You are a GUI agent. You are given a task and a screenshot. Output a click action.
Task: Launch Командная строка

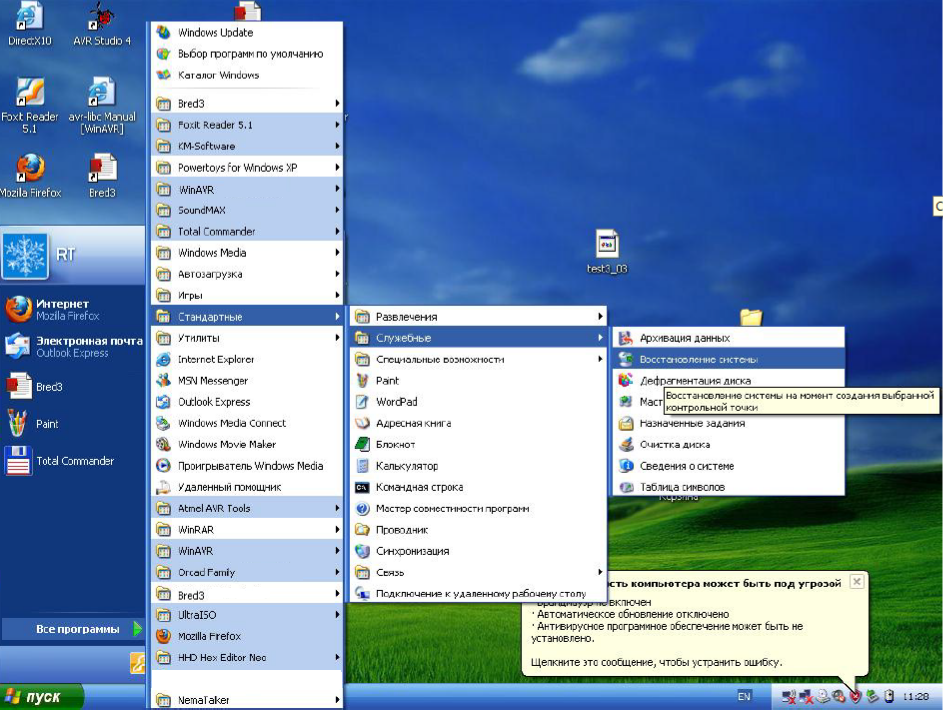pyautogui.click(x=478, y=487)
